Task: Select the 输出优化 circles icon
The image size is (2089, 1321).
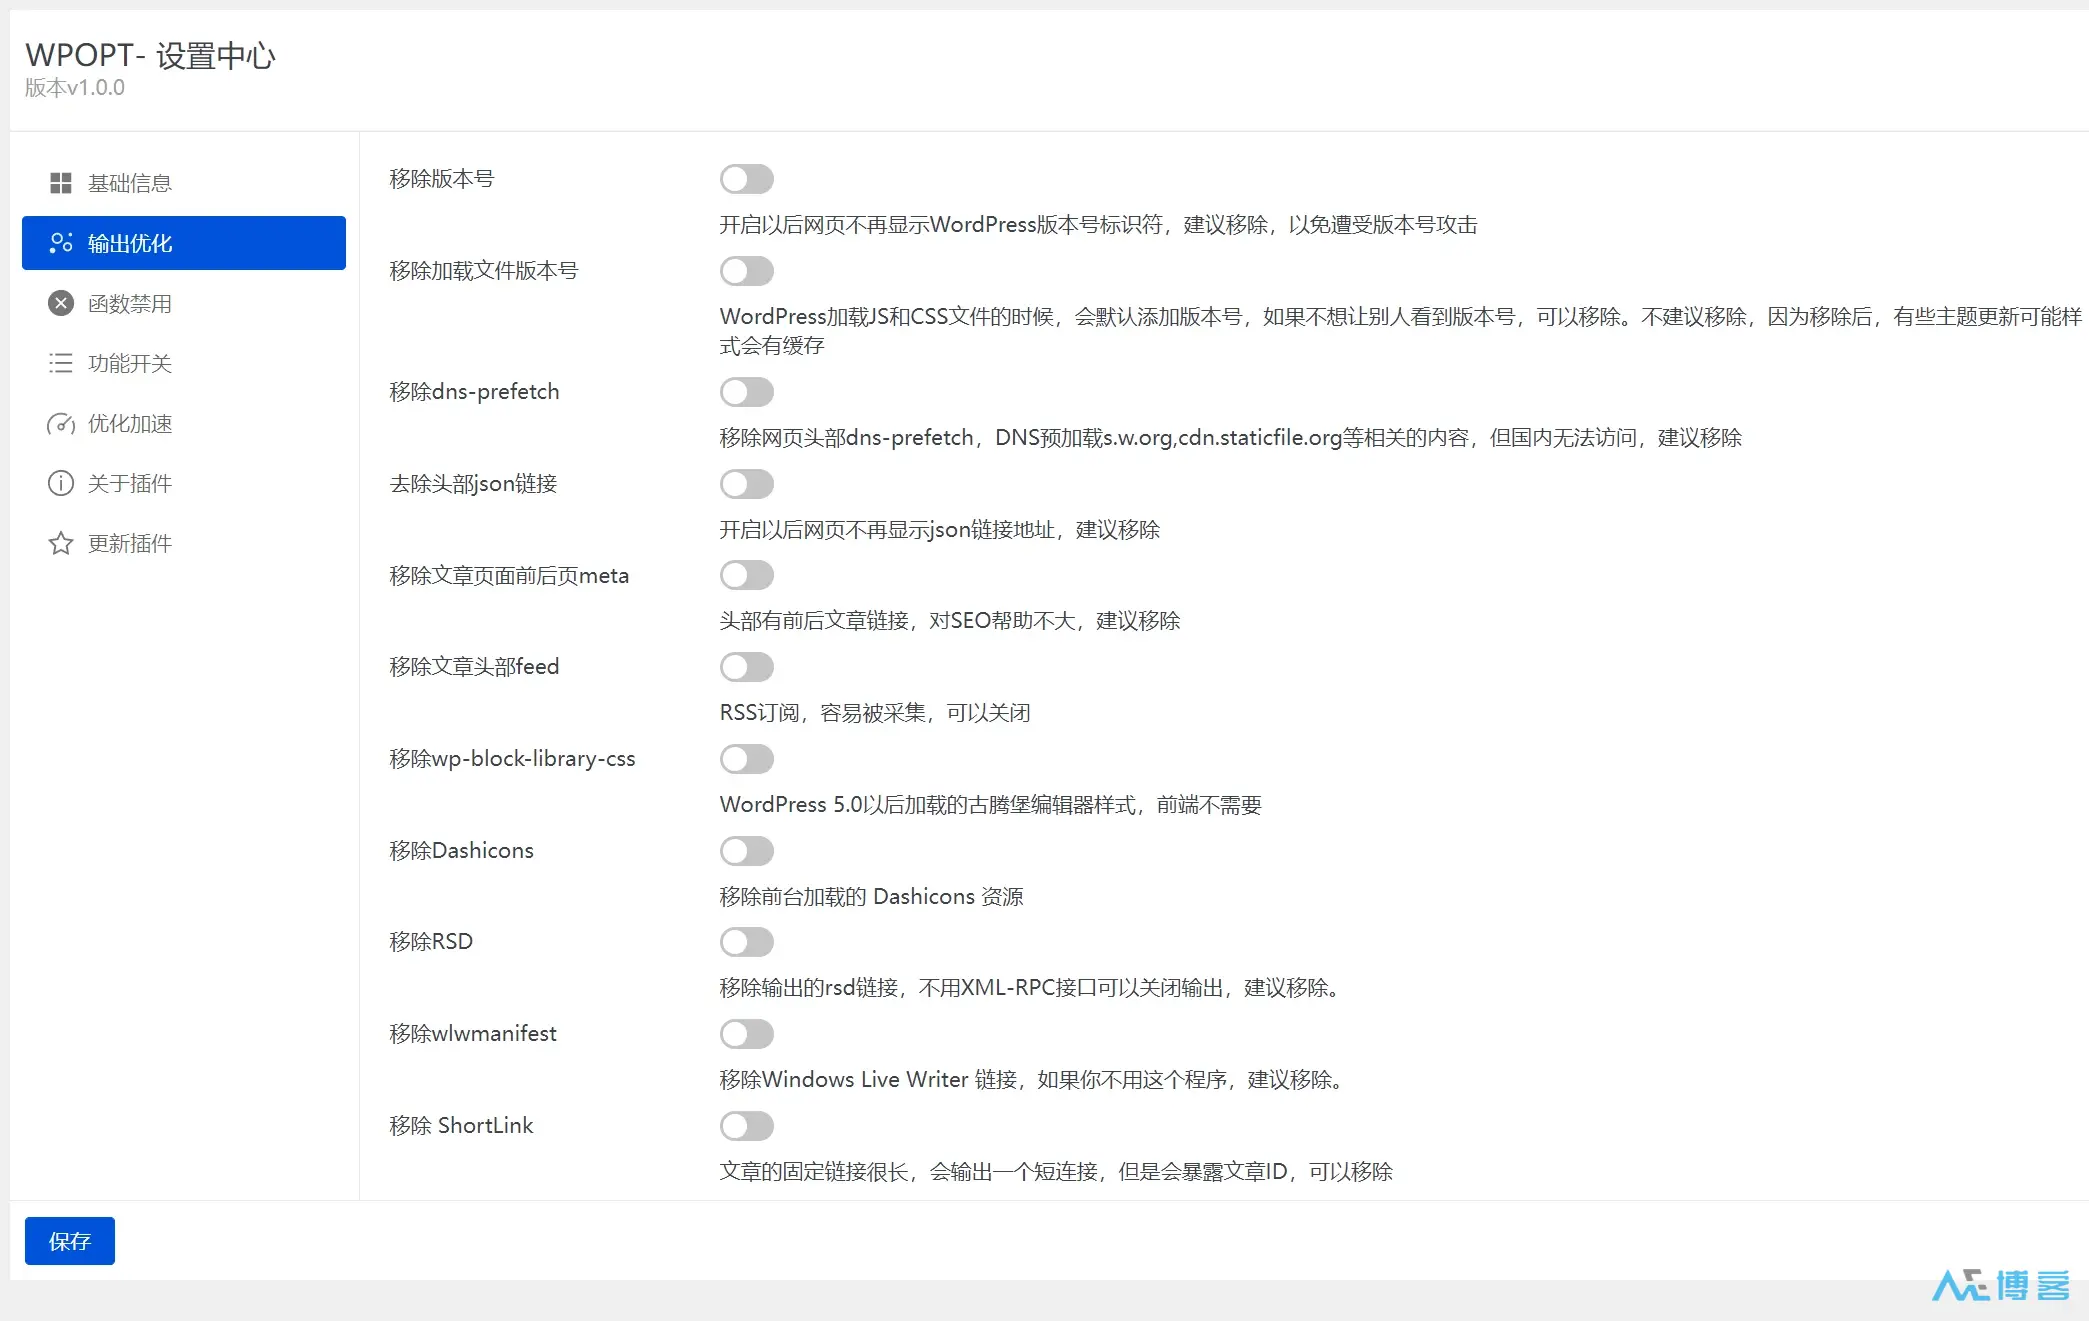Action: [61, 243]
